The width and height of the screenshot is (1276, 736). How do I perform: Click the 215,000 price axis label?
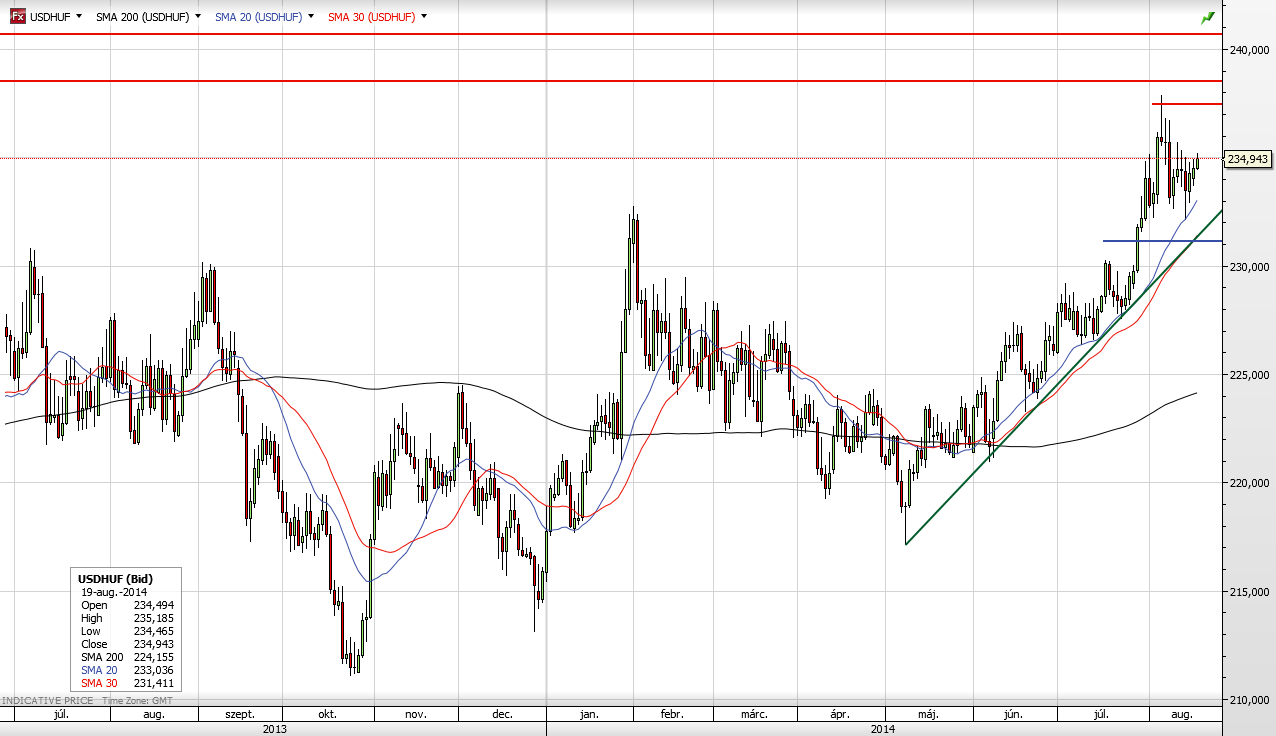1249,591
